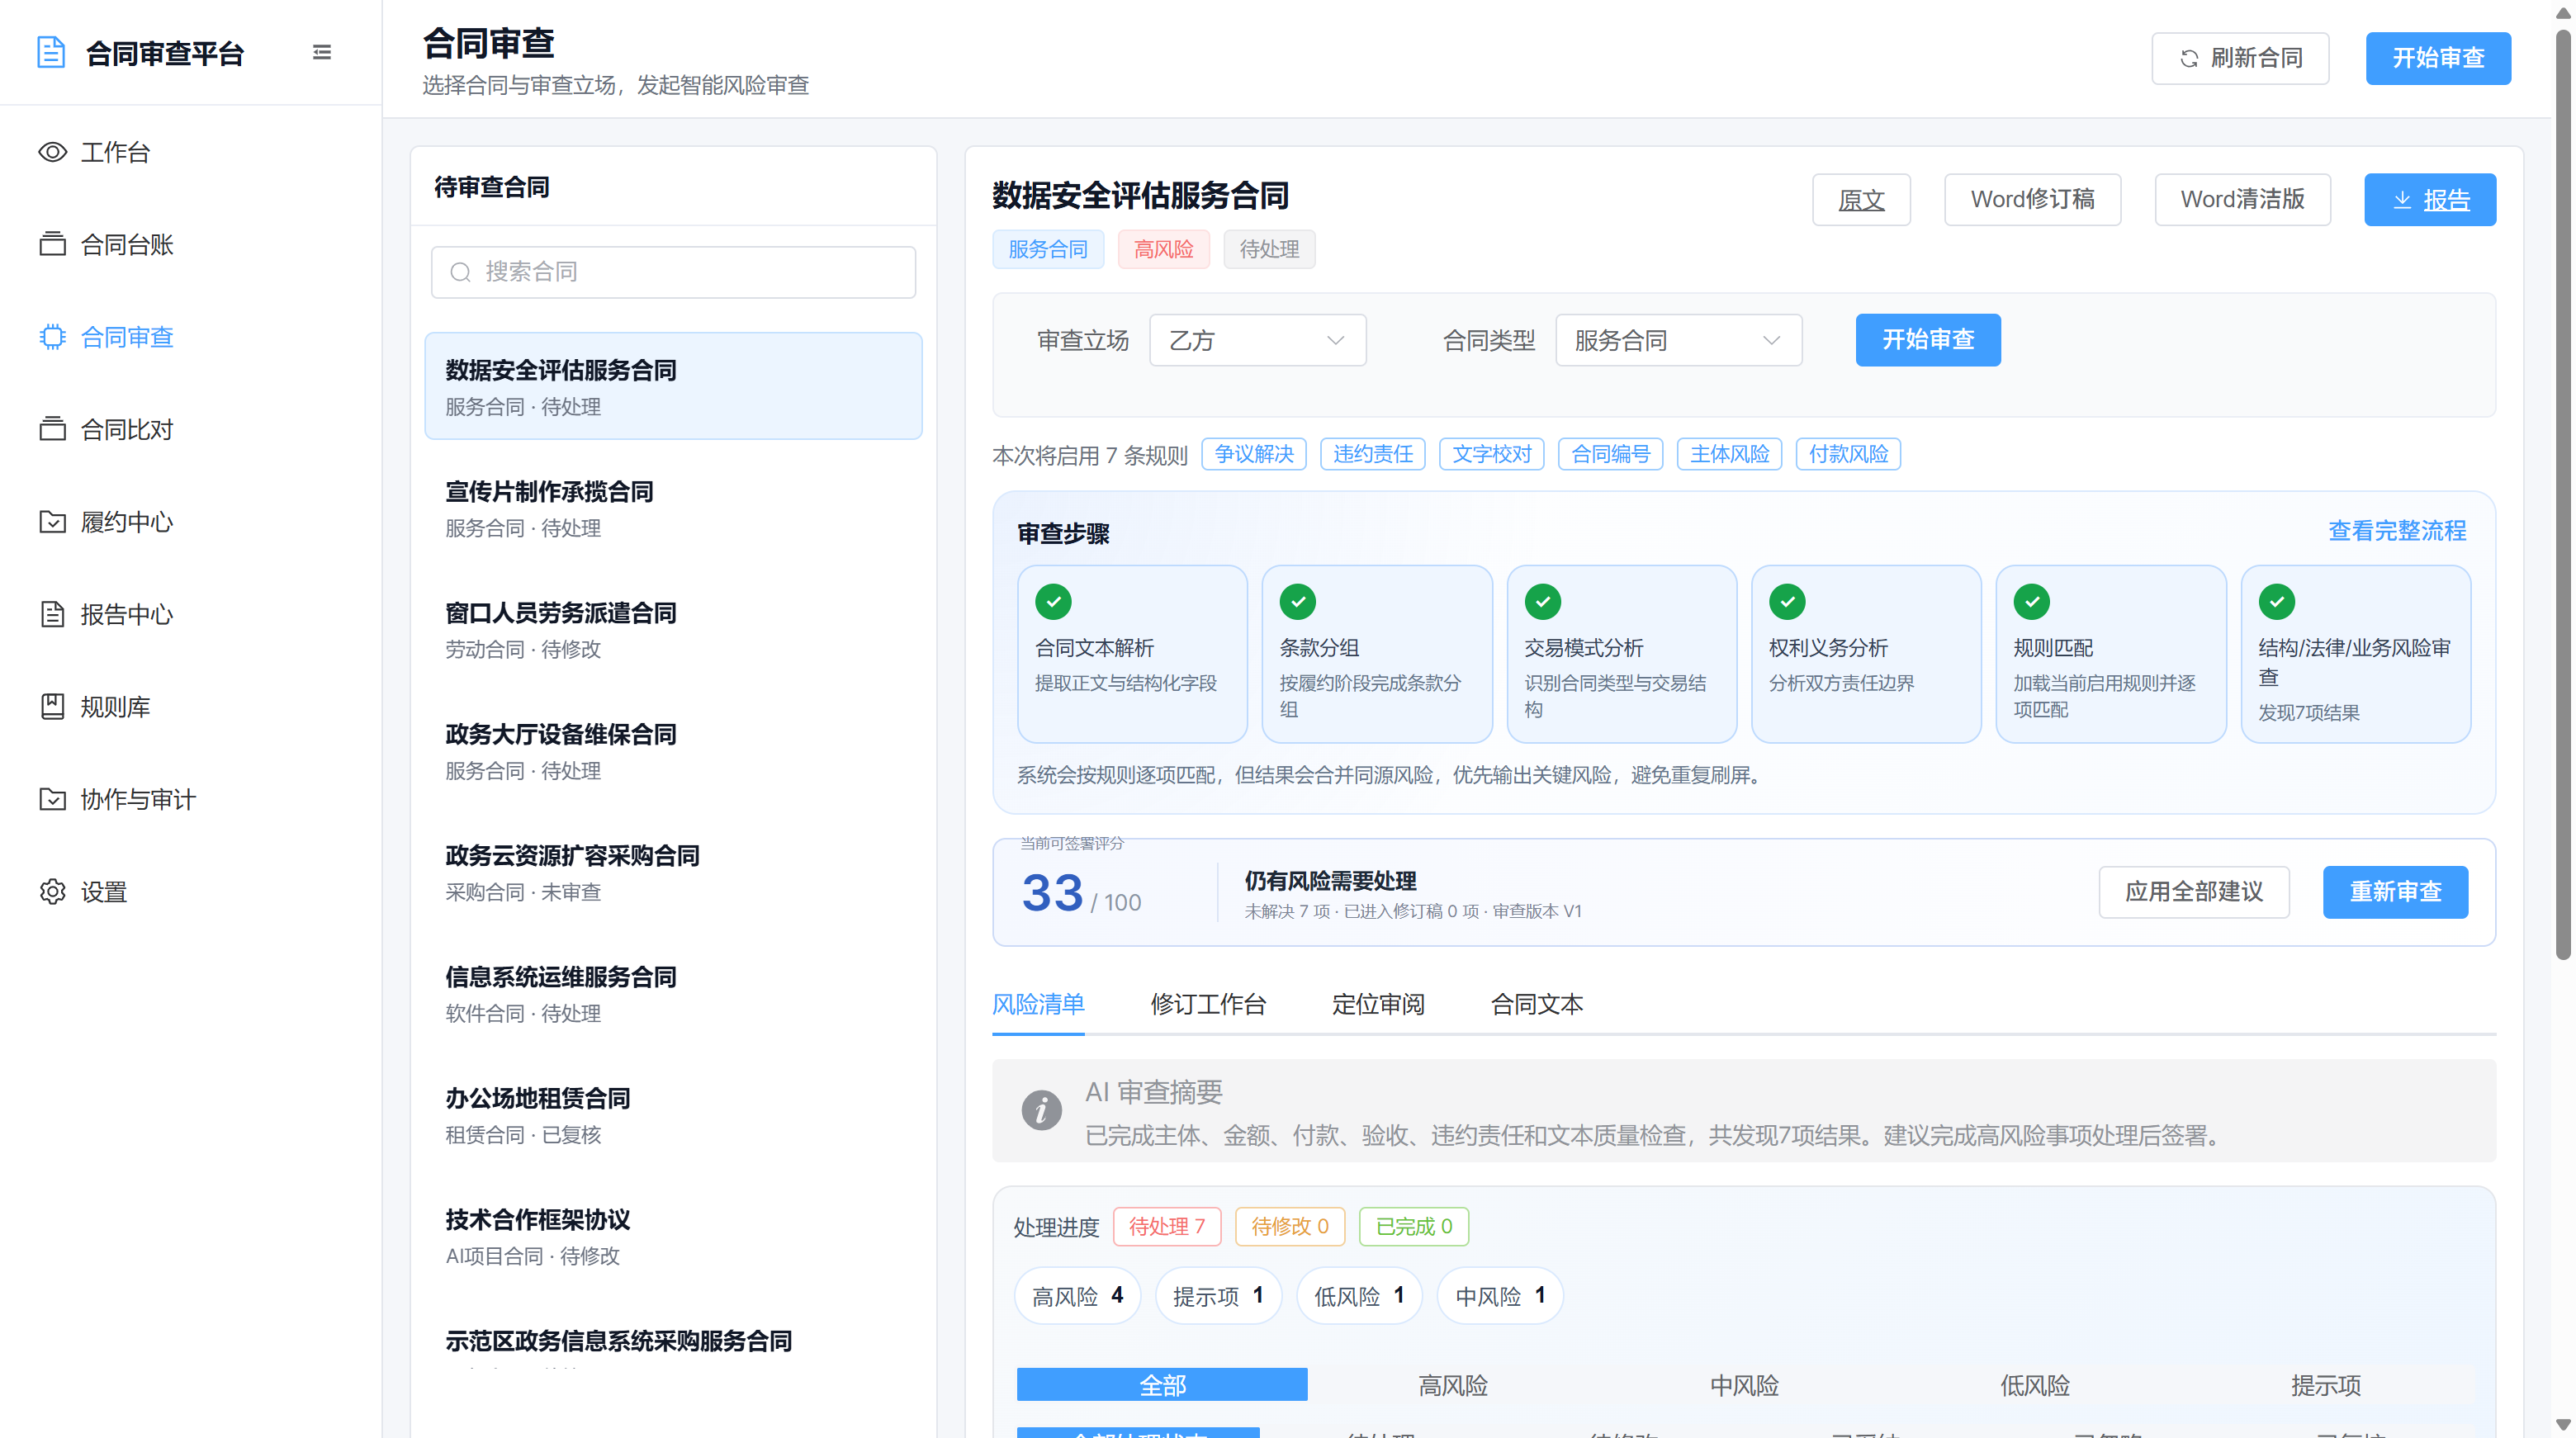This screenshot has height=1438, width=2576.
Task: Click the document icon beside 报告中心
Action: pos(52,614)
